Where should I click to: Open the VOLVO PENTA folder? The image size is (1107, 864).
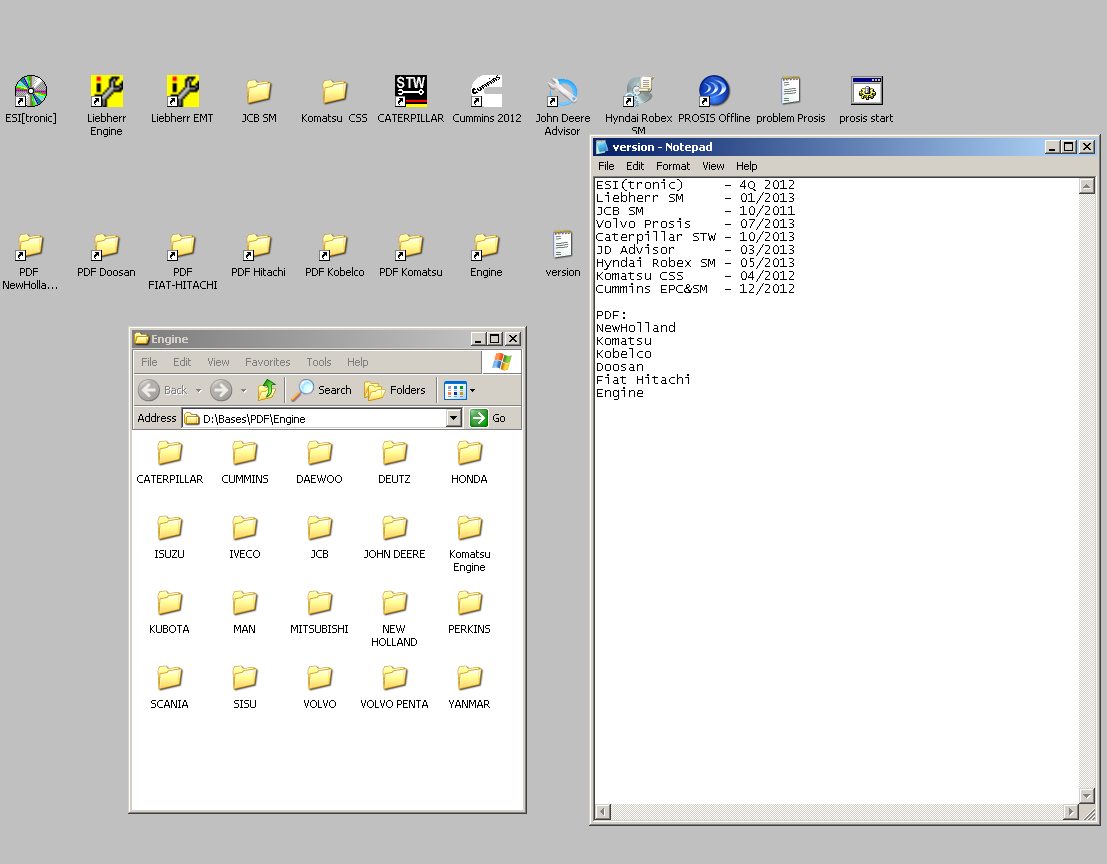click(394, 680)
